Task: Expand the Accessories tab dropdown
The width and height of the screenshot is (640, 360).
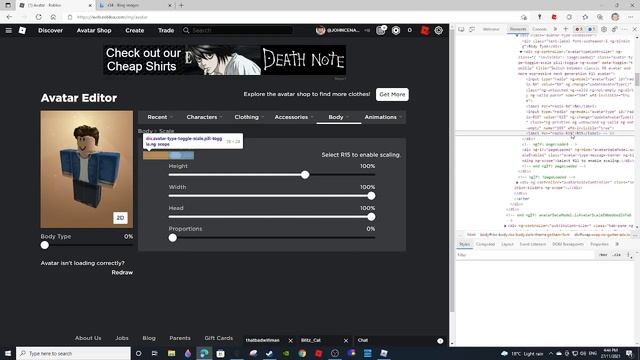Action: click(294, 117)
